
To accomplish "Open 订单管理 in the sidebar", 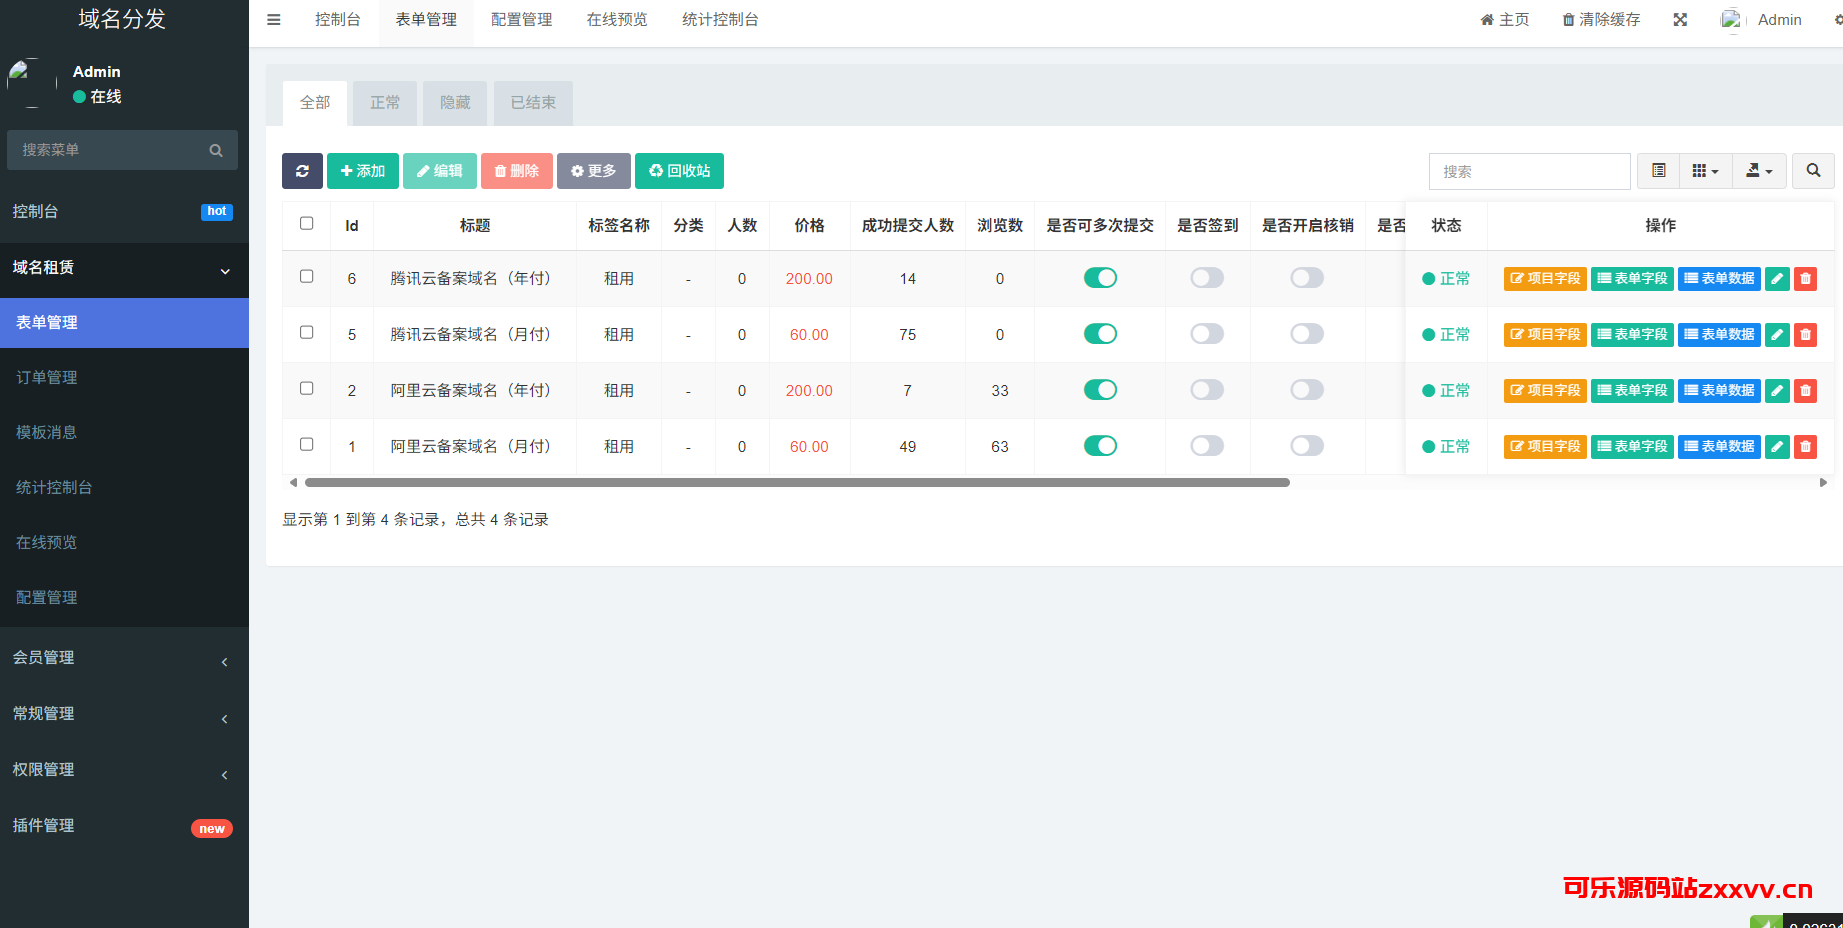I will coord(124,378).
